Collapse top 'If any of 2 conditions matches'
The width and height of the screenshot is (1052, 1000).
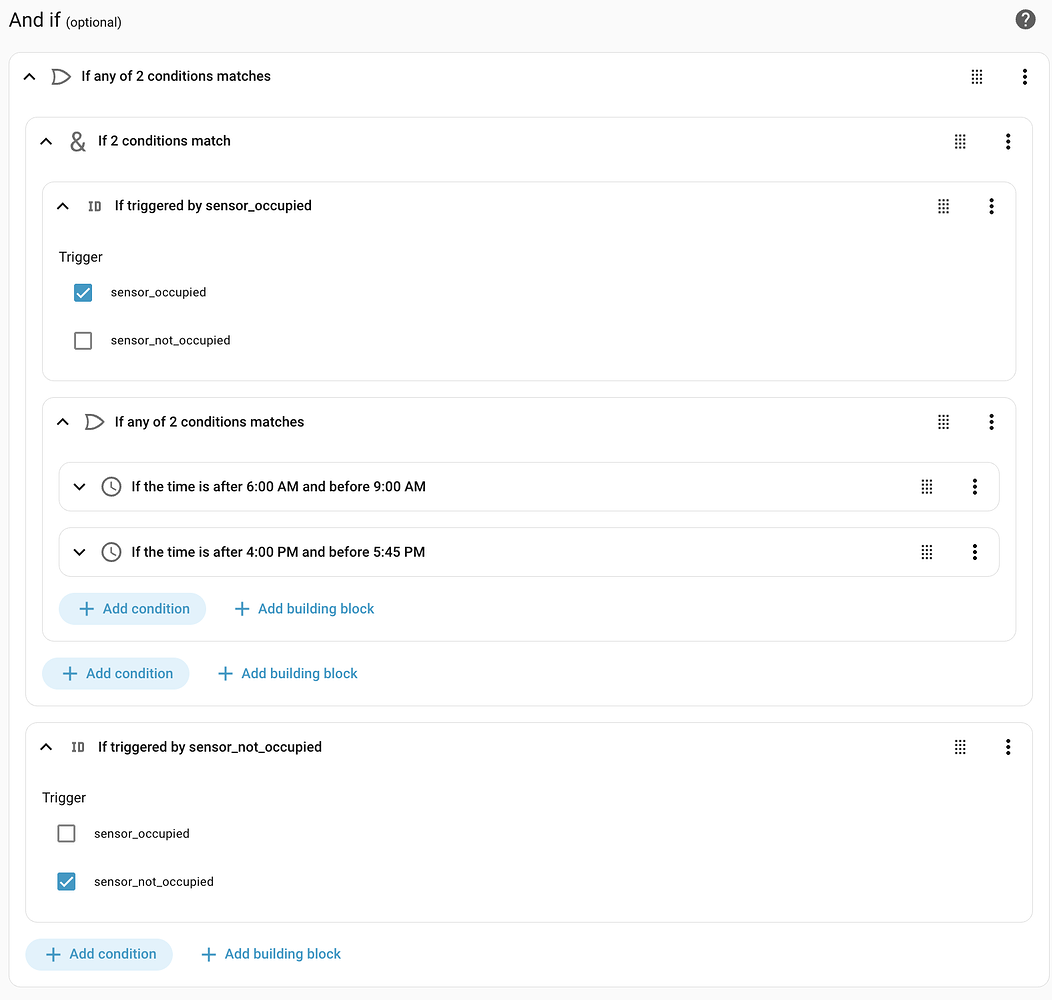point(30,77)
